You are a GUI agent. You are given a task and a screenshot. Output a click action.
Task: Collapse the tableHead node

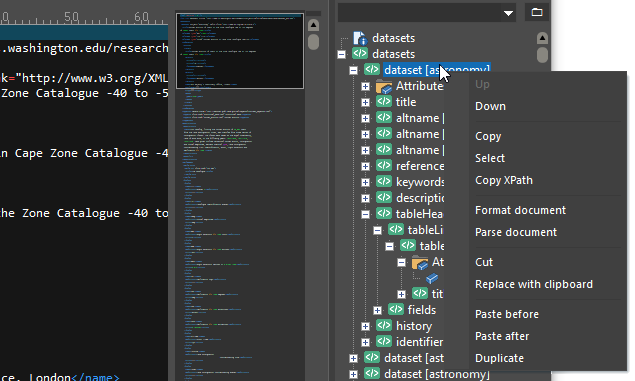tap(365, 214)
